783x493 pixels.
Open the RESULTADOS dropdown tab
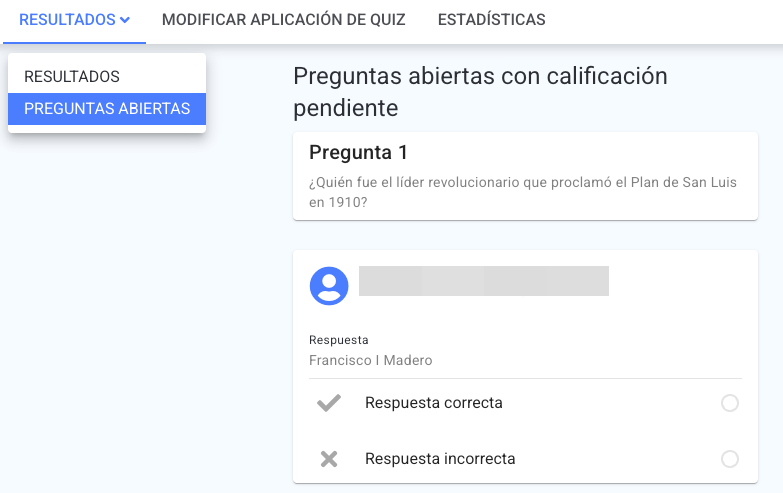[x=74, y=20]
